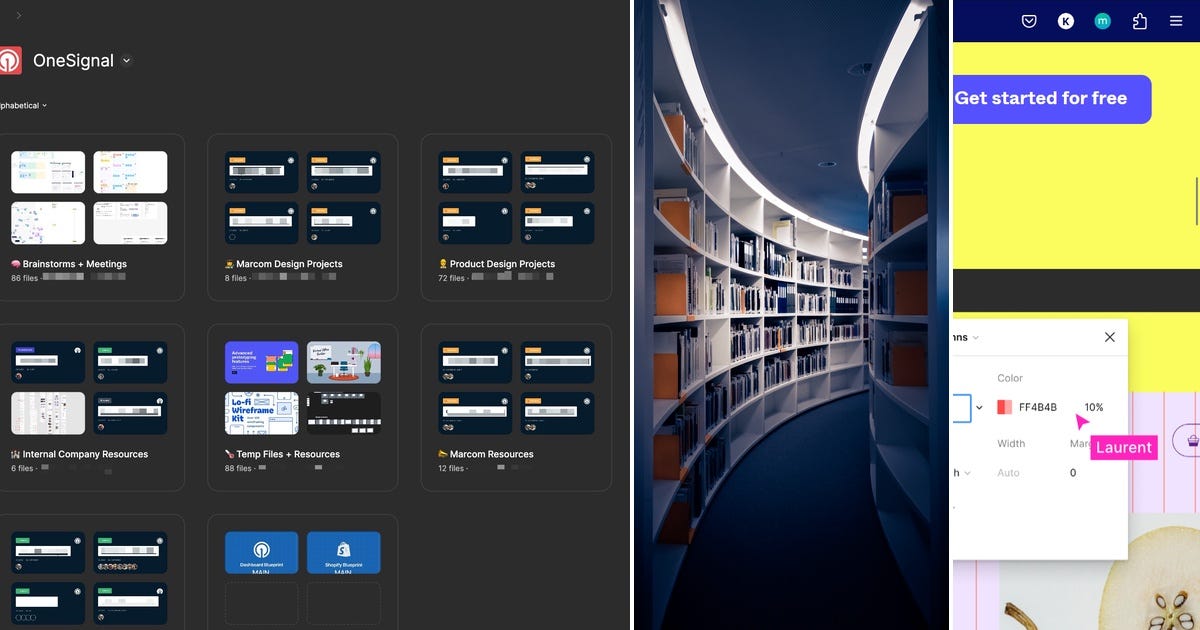Save the page to Pocket
The height and width of the screenshot is (630, 1200).
point(1029,20)
